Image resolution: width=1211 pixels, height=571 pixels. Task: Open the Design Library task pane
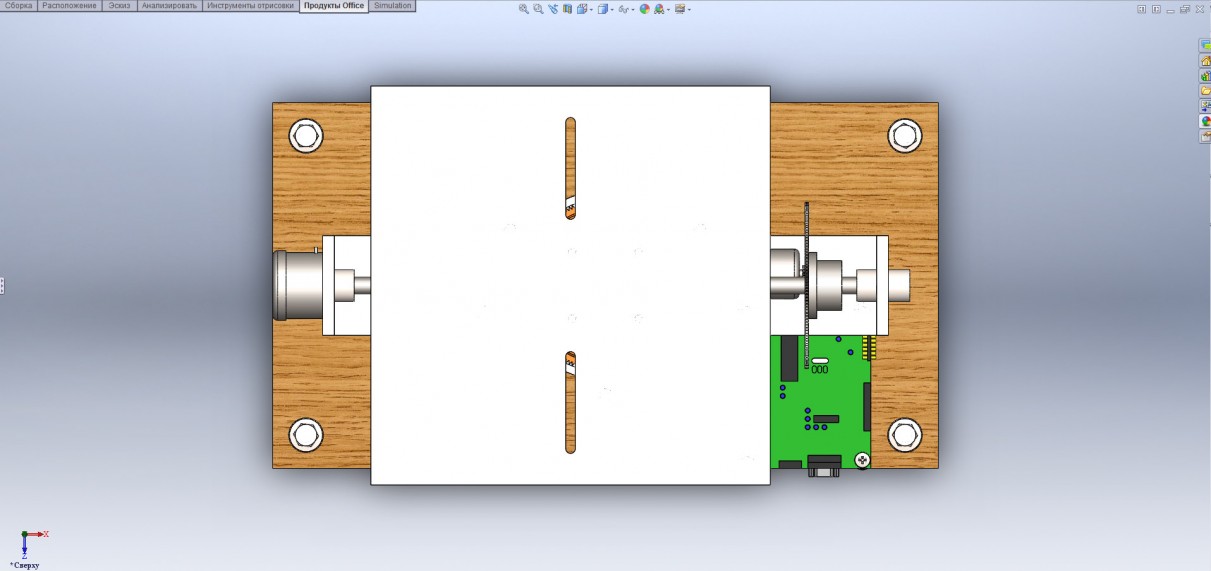[x=1205, y=76]
